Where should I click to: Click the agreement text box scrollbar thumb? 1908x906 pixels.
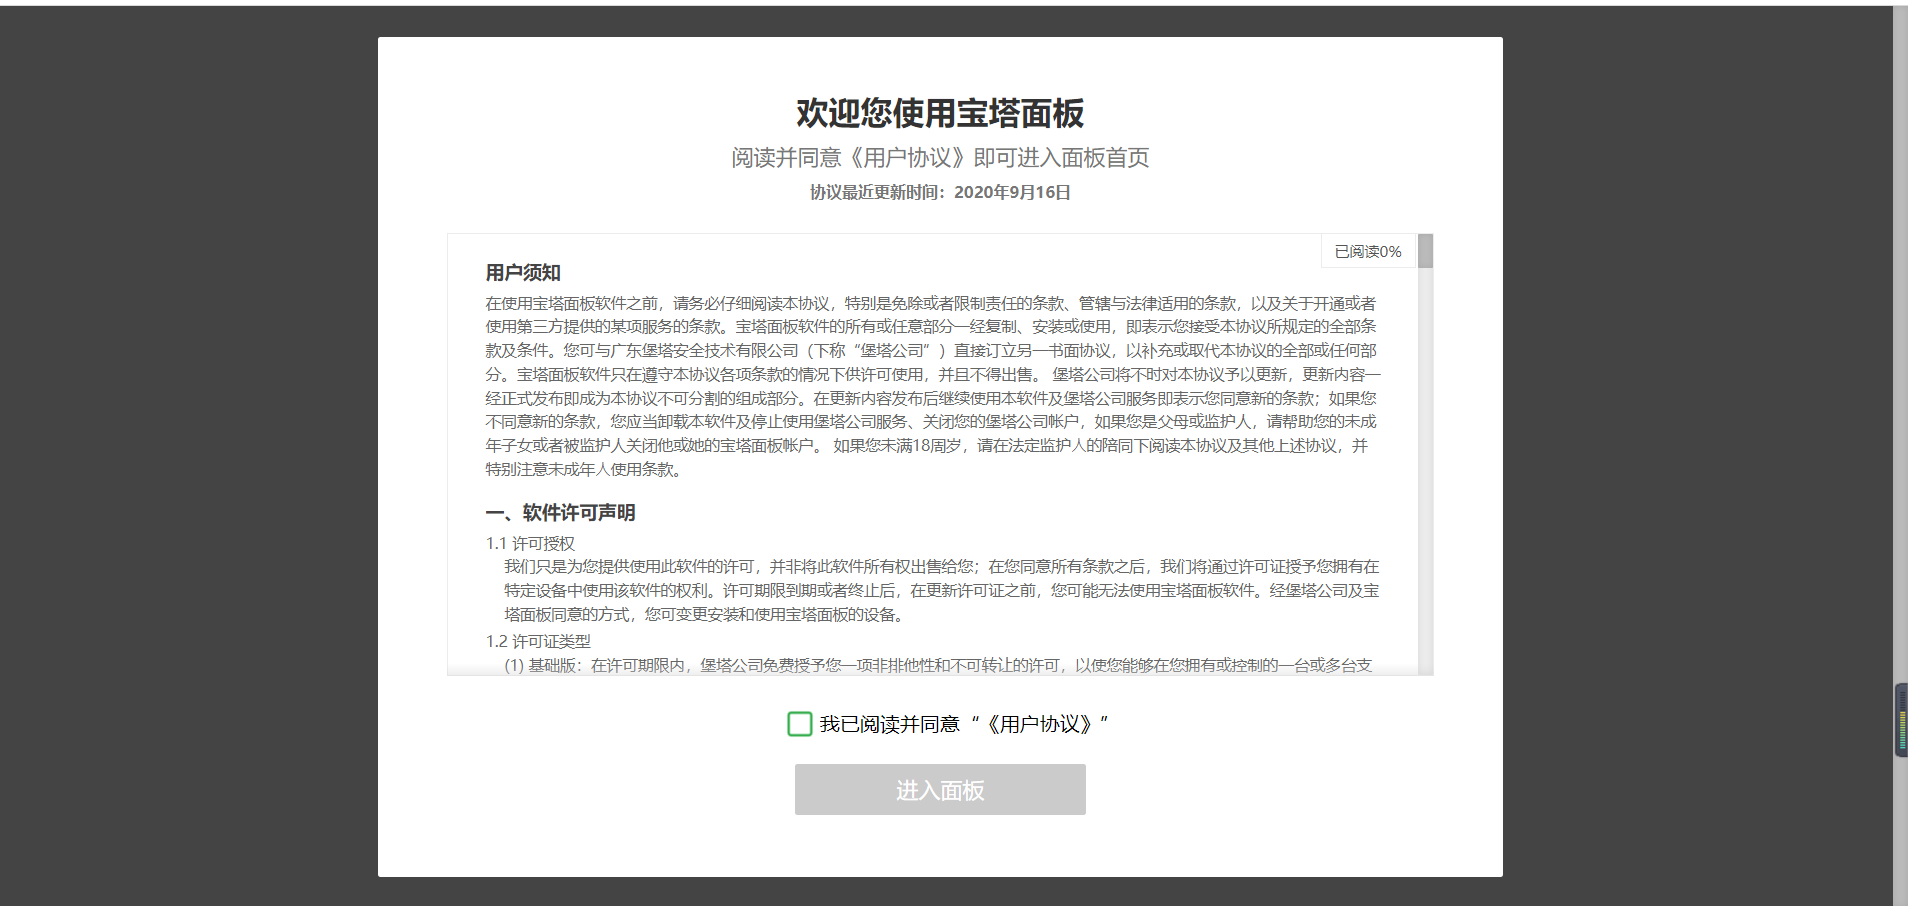1425,251
